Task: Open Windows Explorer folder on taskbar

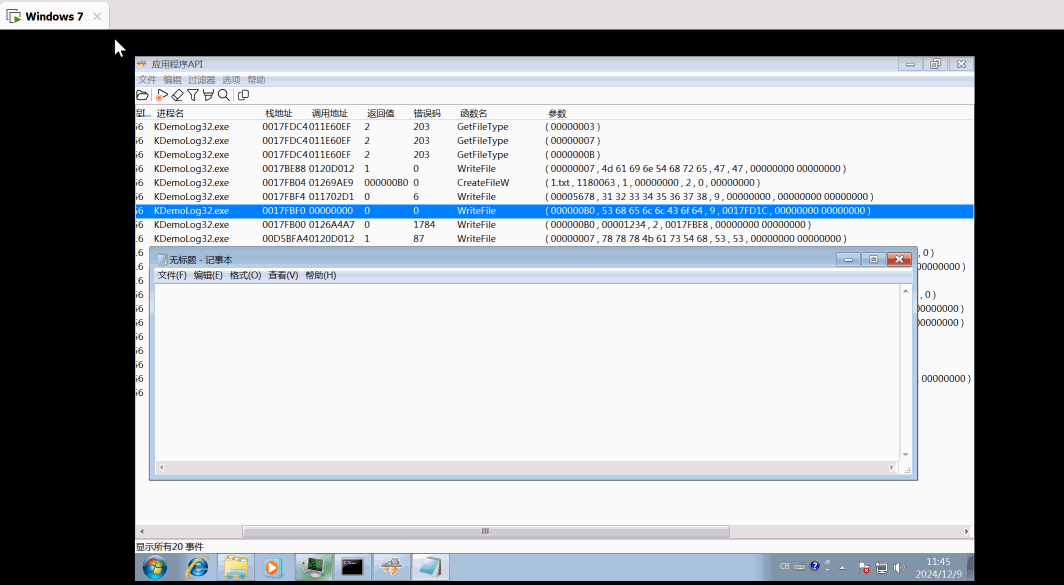Action: click(237, 567)
